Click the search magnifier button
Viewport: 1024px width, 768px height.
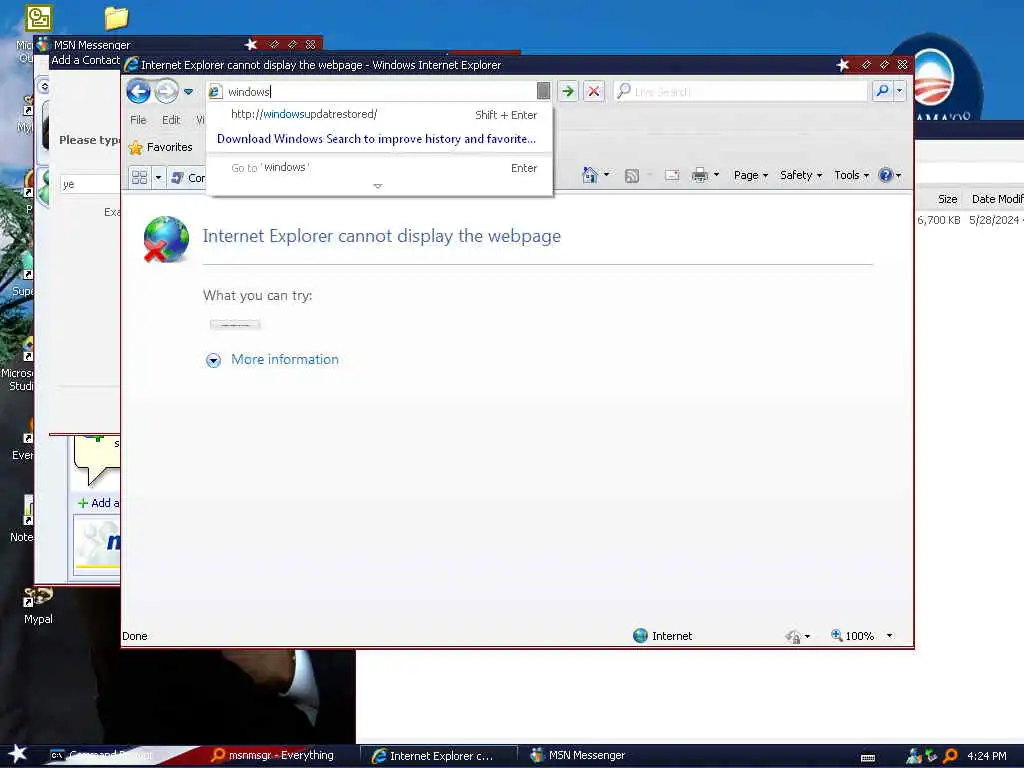[882, 91]
